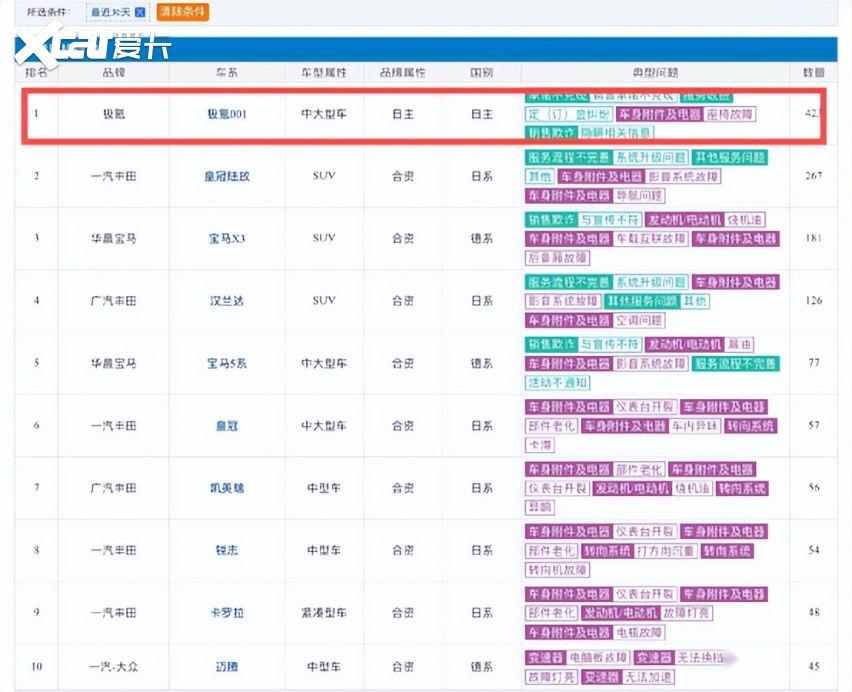Open the 锐志 car series link
Viewport: 852px width, 692px height.
[x=227, y=550]
